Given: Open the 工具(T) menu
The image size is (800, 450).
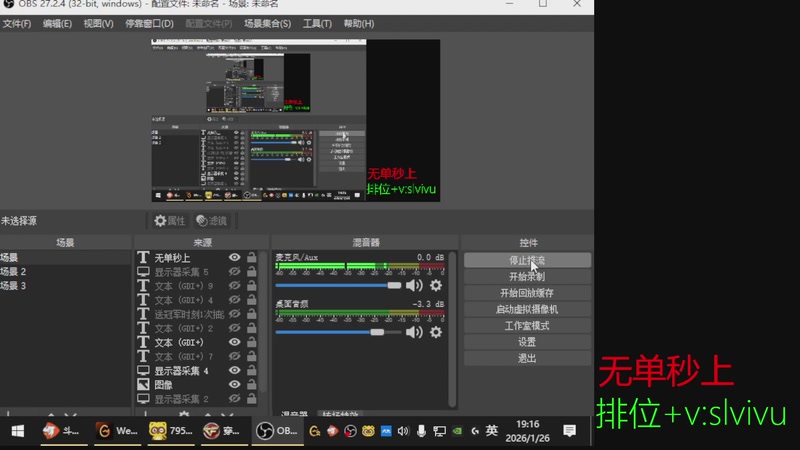Looking at the screenshot, I should pyautogui.click(x=317, y=23).
